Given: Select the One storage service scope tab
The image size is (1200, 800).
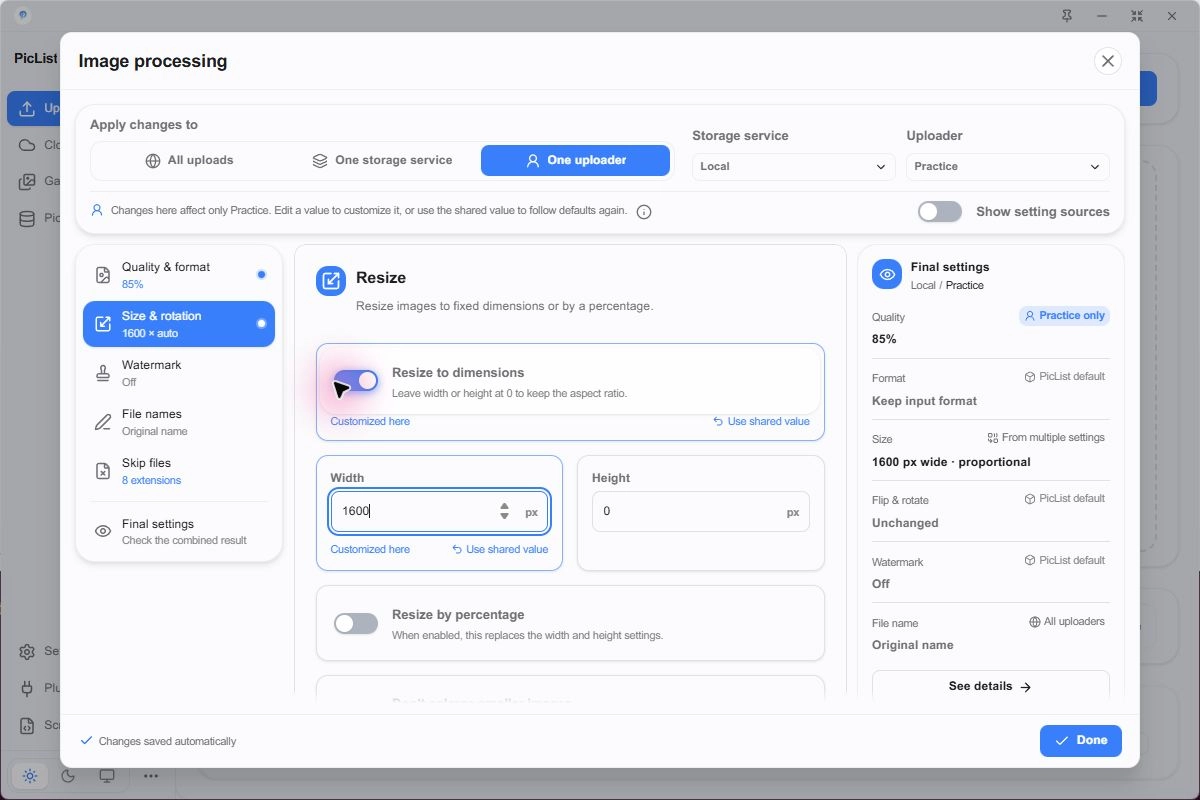Looking at the screenshot, I should [382, 160].
